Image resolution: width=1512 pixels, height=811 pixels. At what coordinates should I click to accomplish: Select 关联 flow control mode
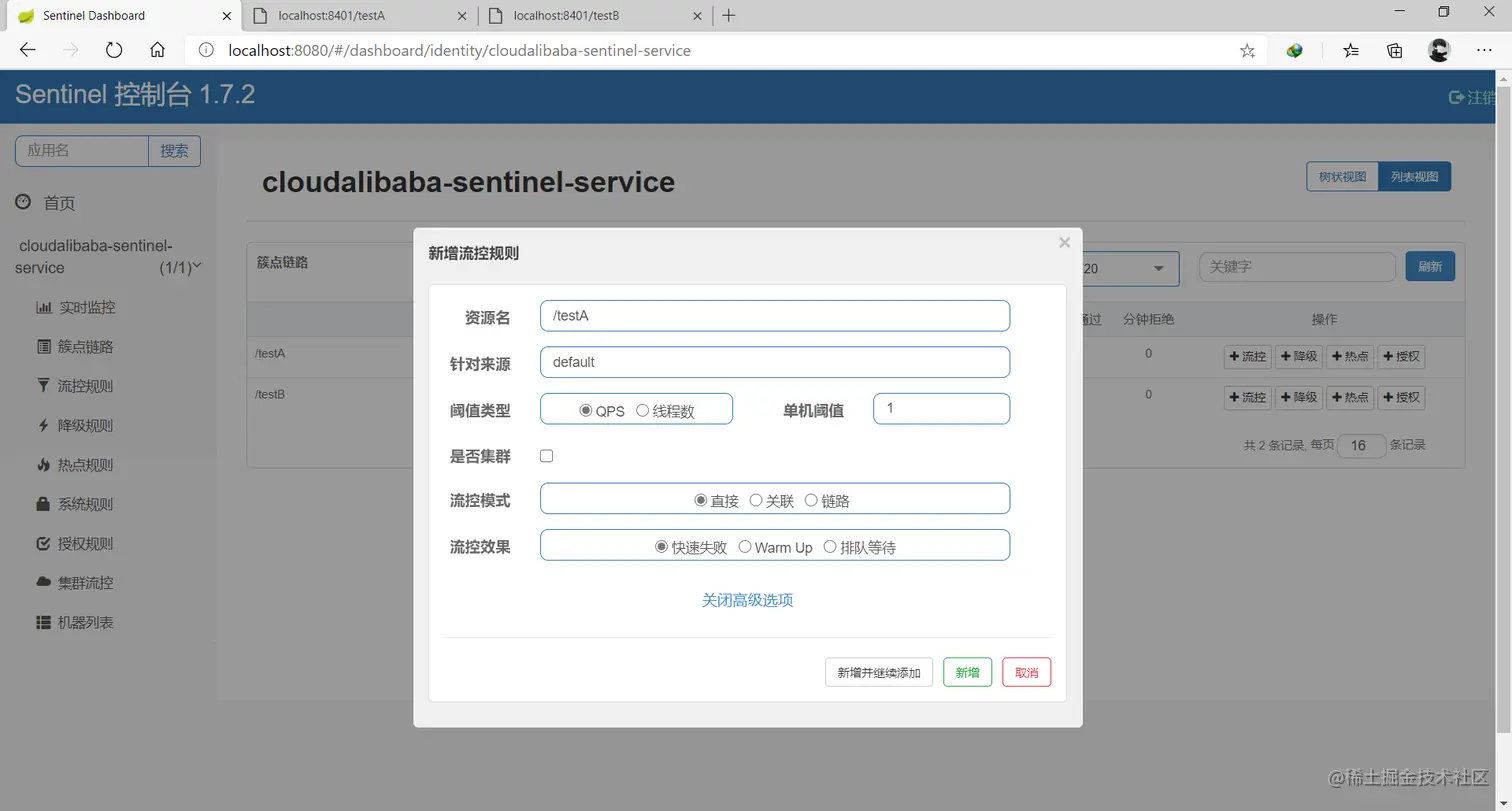[756, 500]
